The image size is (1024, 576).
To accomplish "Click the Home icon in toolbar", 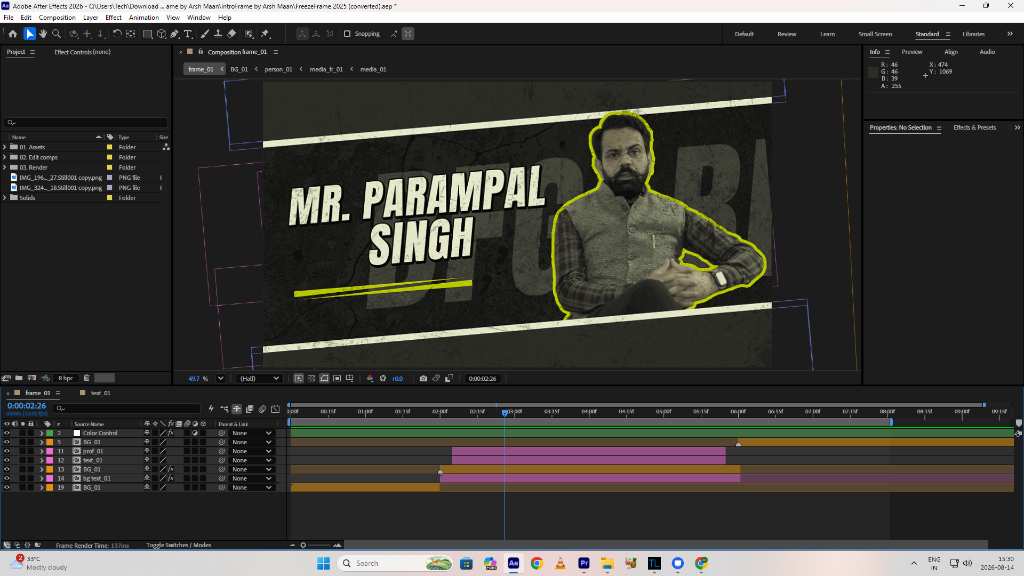I will pos(12,34).
